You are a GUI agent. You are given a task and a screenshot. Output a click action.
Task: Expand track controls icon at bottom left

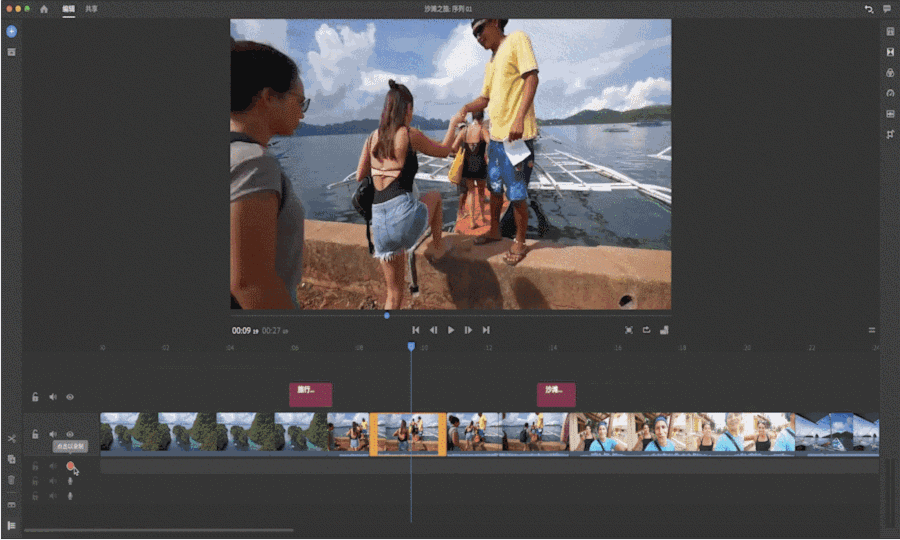point(11,525)
